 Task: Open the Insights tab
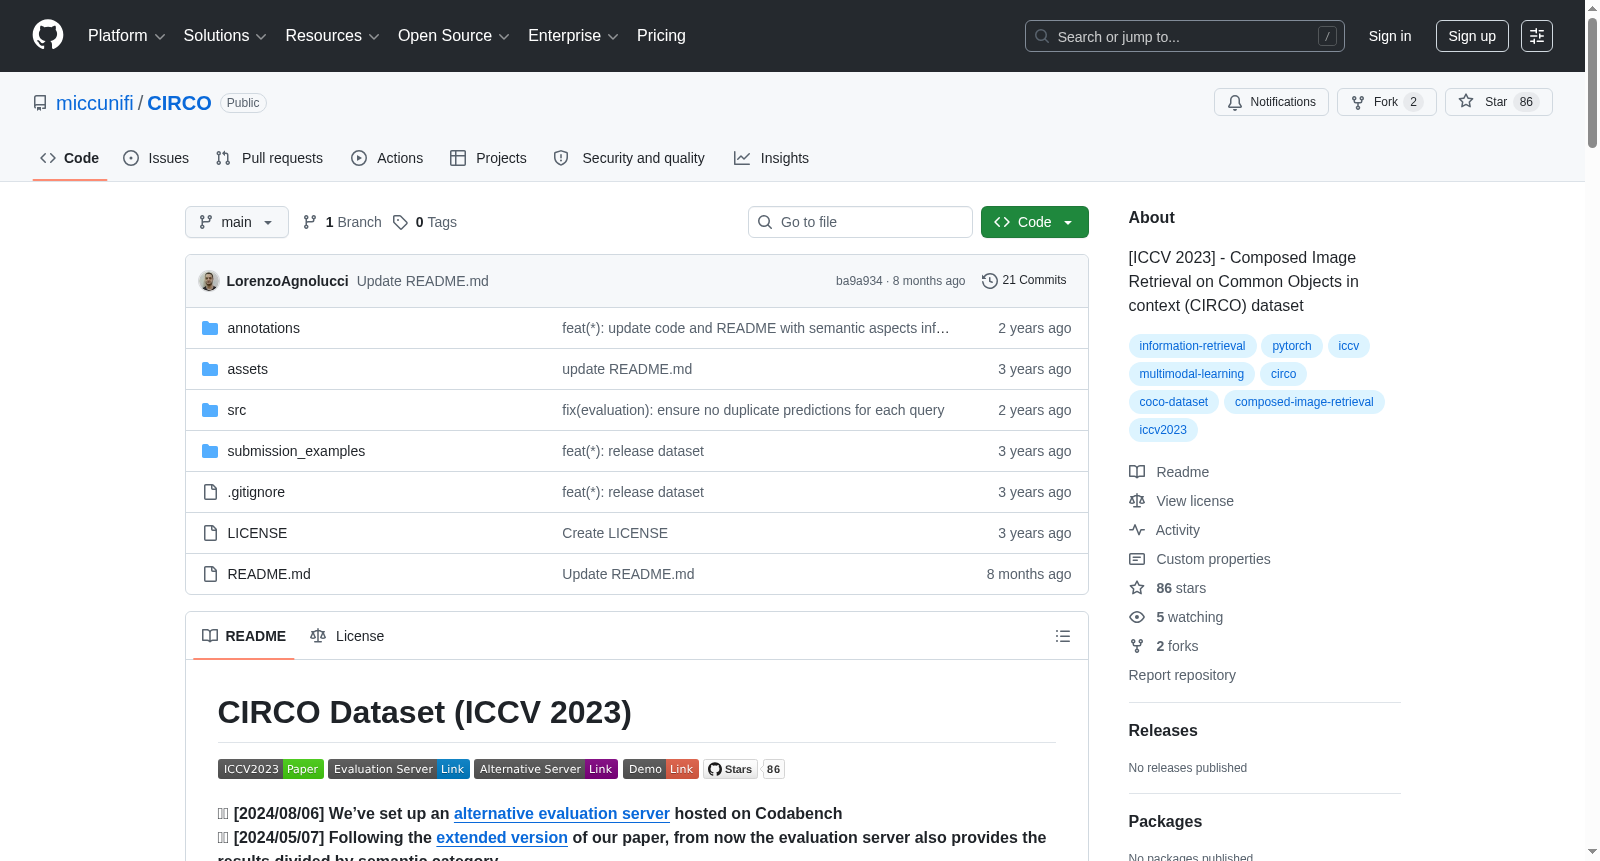pos(771,158)
